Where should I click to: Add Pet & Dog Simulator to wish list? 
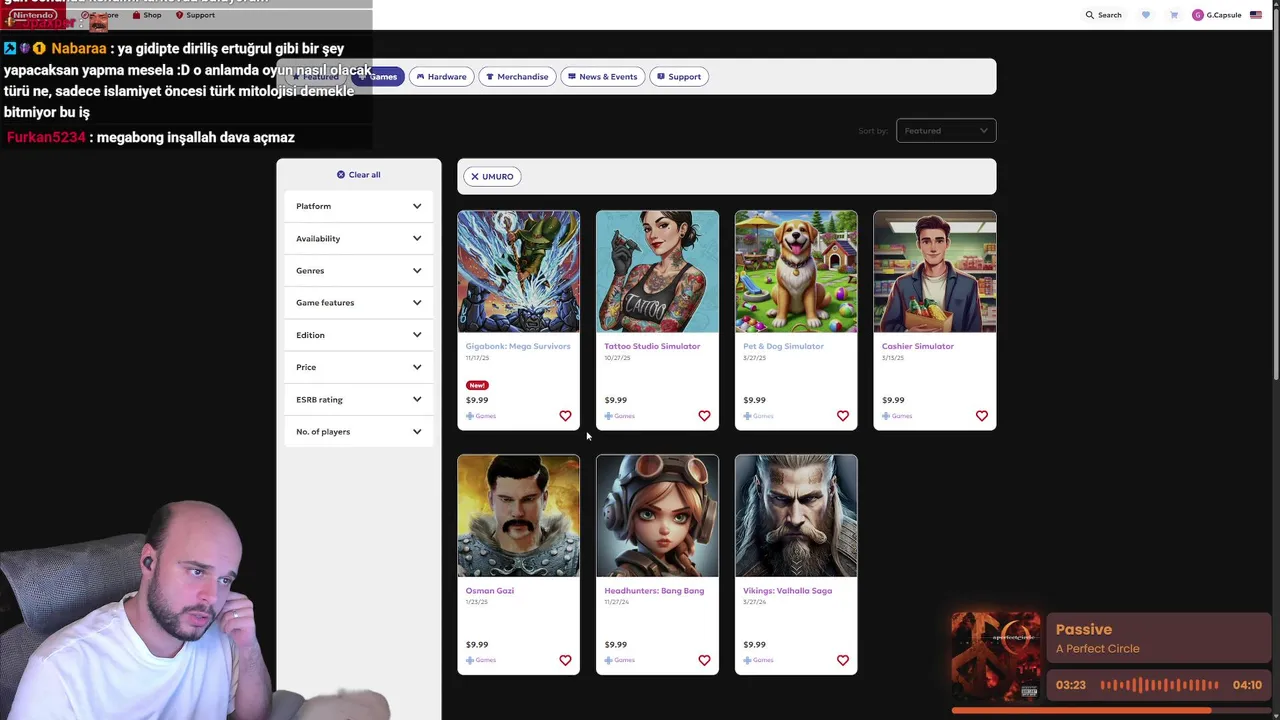click(x=843, y=416)
